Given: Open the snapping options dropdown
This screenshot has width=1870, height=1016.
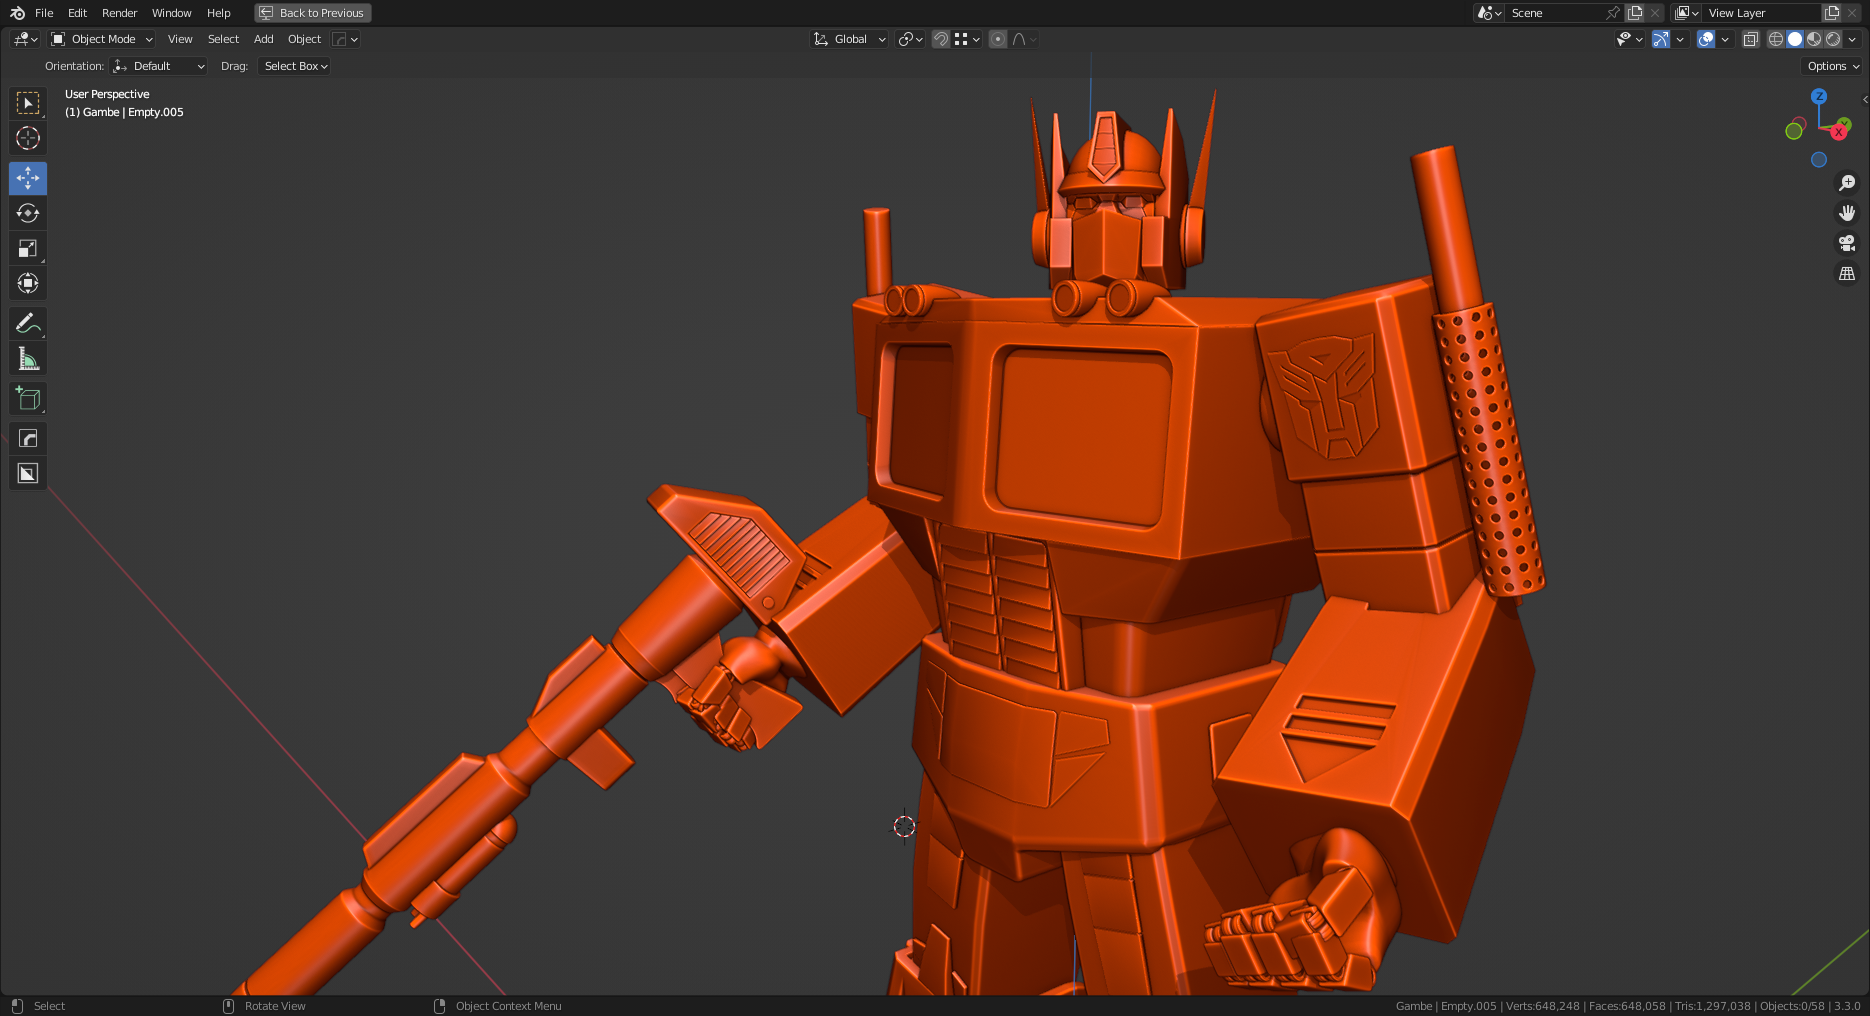Looking at the screenshot, I should coord(967,39).
